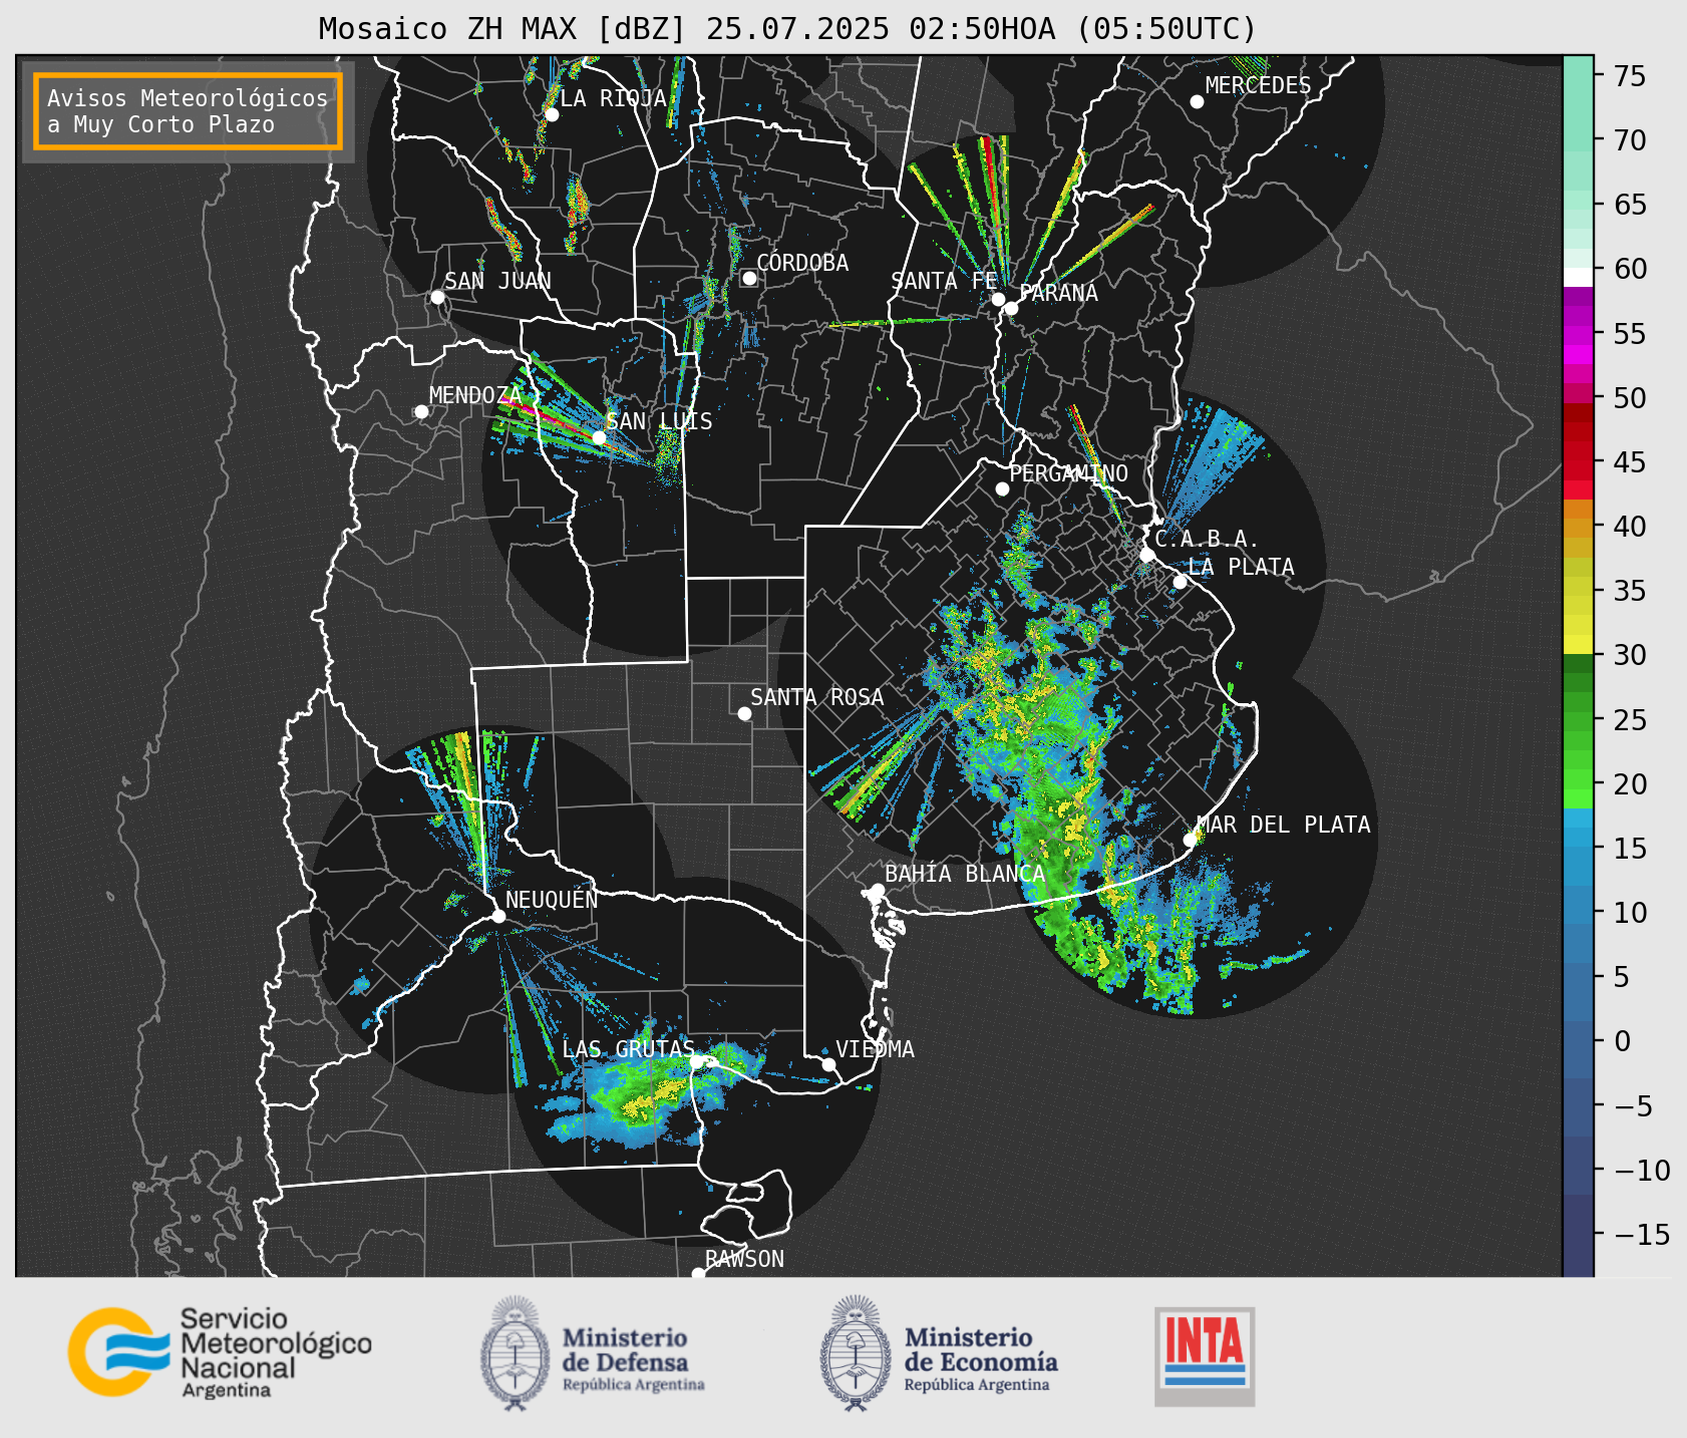Select the Santa Fe city marker

[998, 299]
